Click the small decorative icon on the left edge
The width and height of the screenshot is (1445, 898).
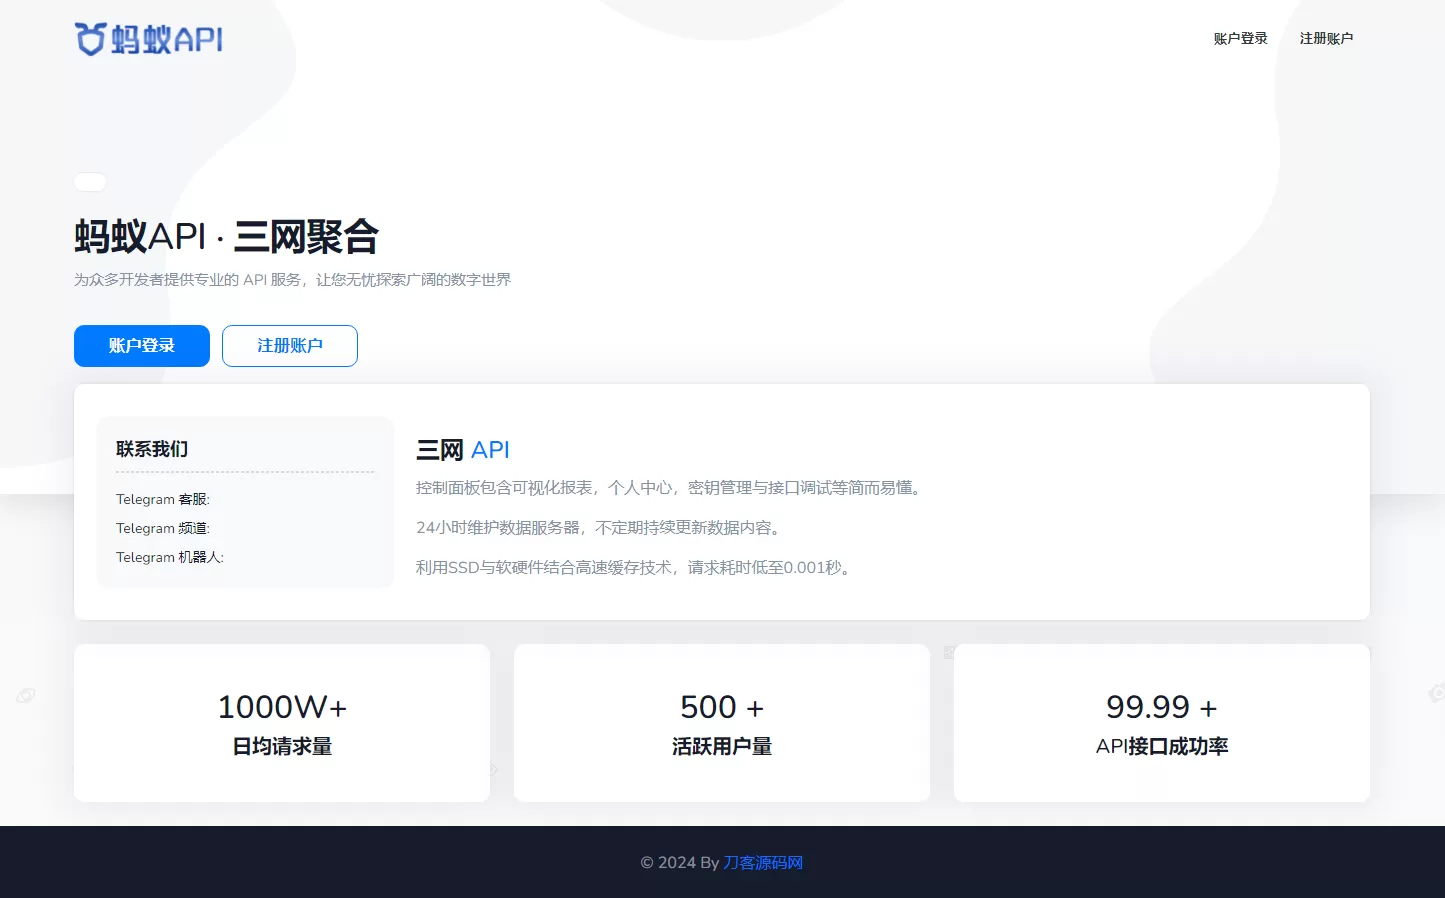click(26, 694)
